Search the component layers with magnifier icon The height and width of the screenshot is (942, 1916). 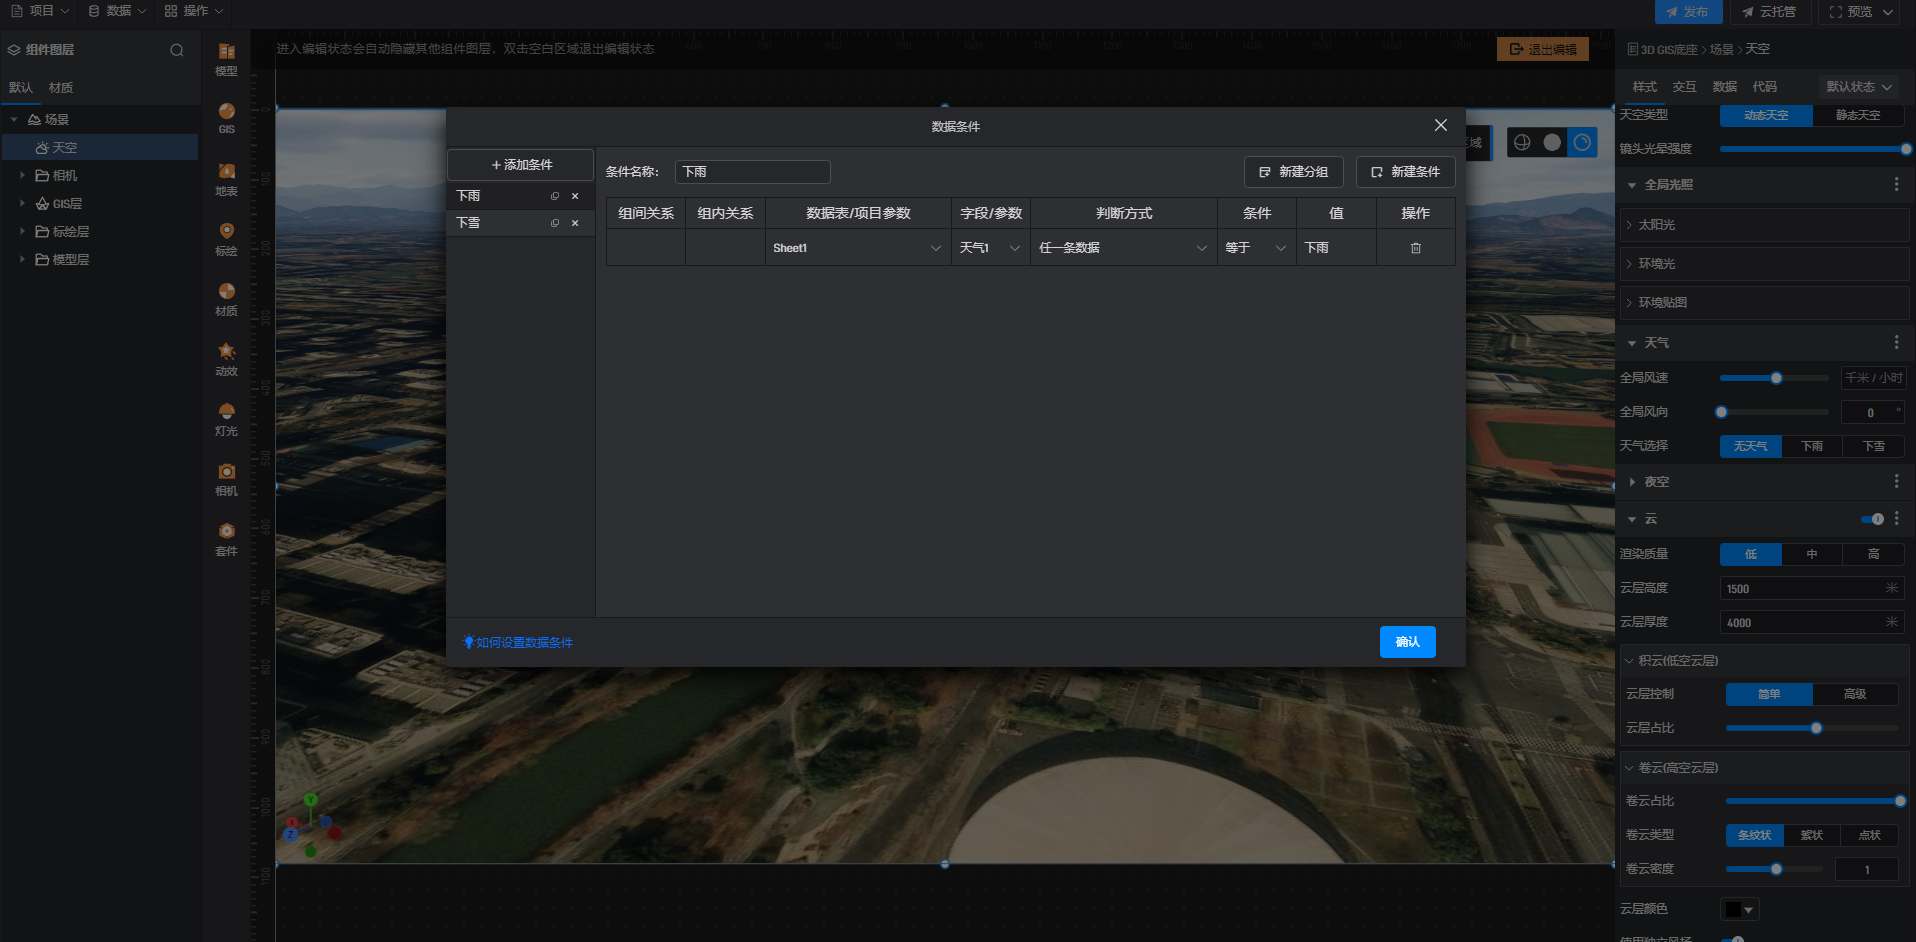pyautogui.click(x=177, y=50)
